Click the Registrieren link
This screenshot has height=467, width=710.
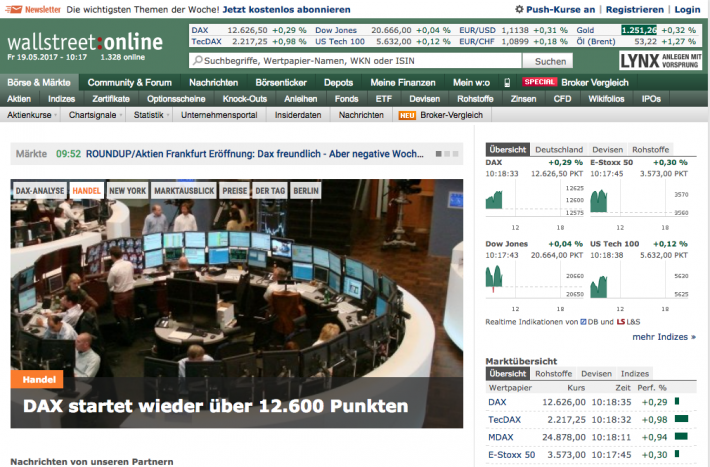[x=634, y=10]
